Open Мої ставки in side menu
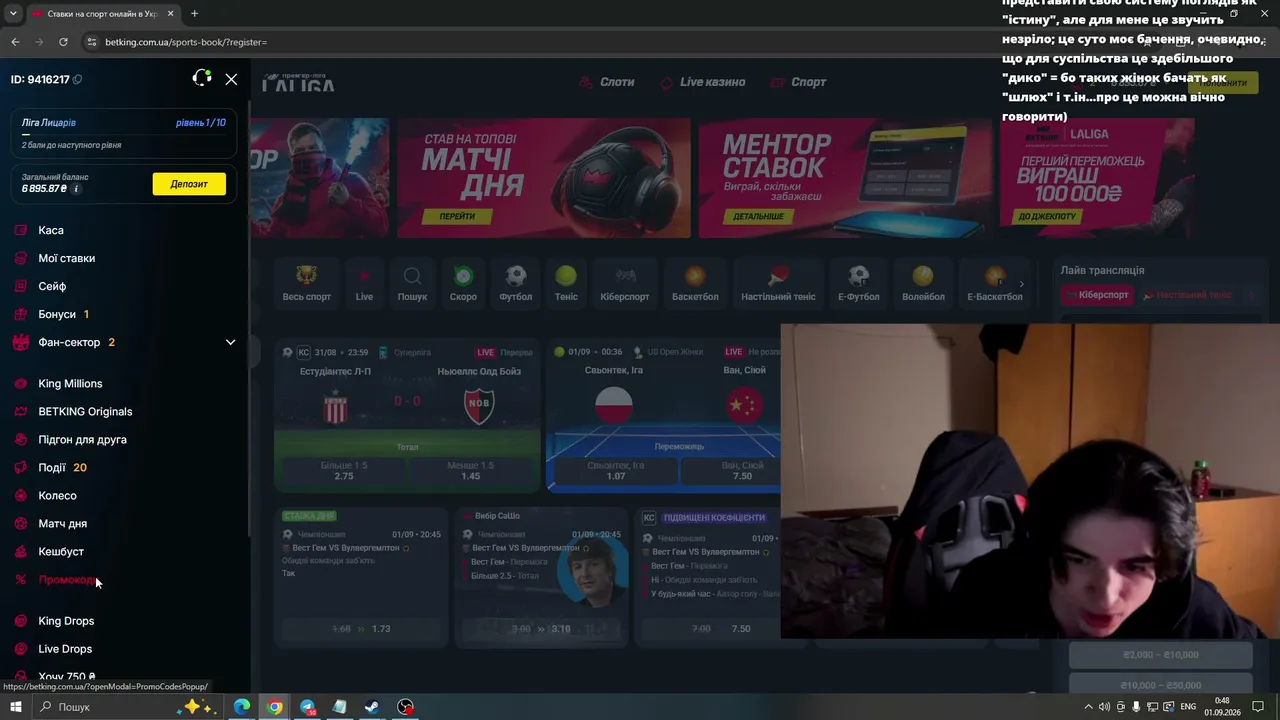The height and width of the screenshot is (720, 1280). tap(67, 258)
